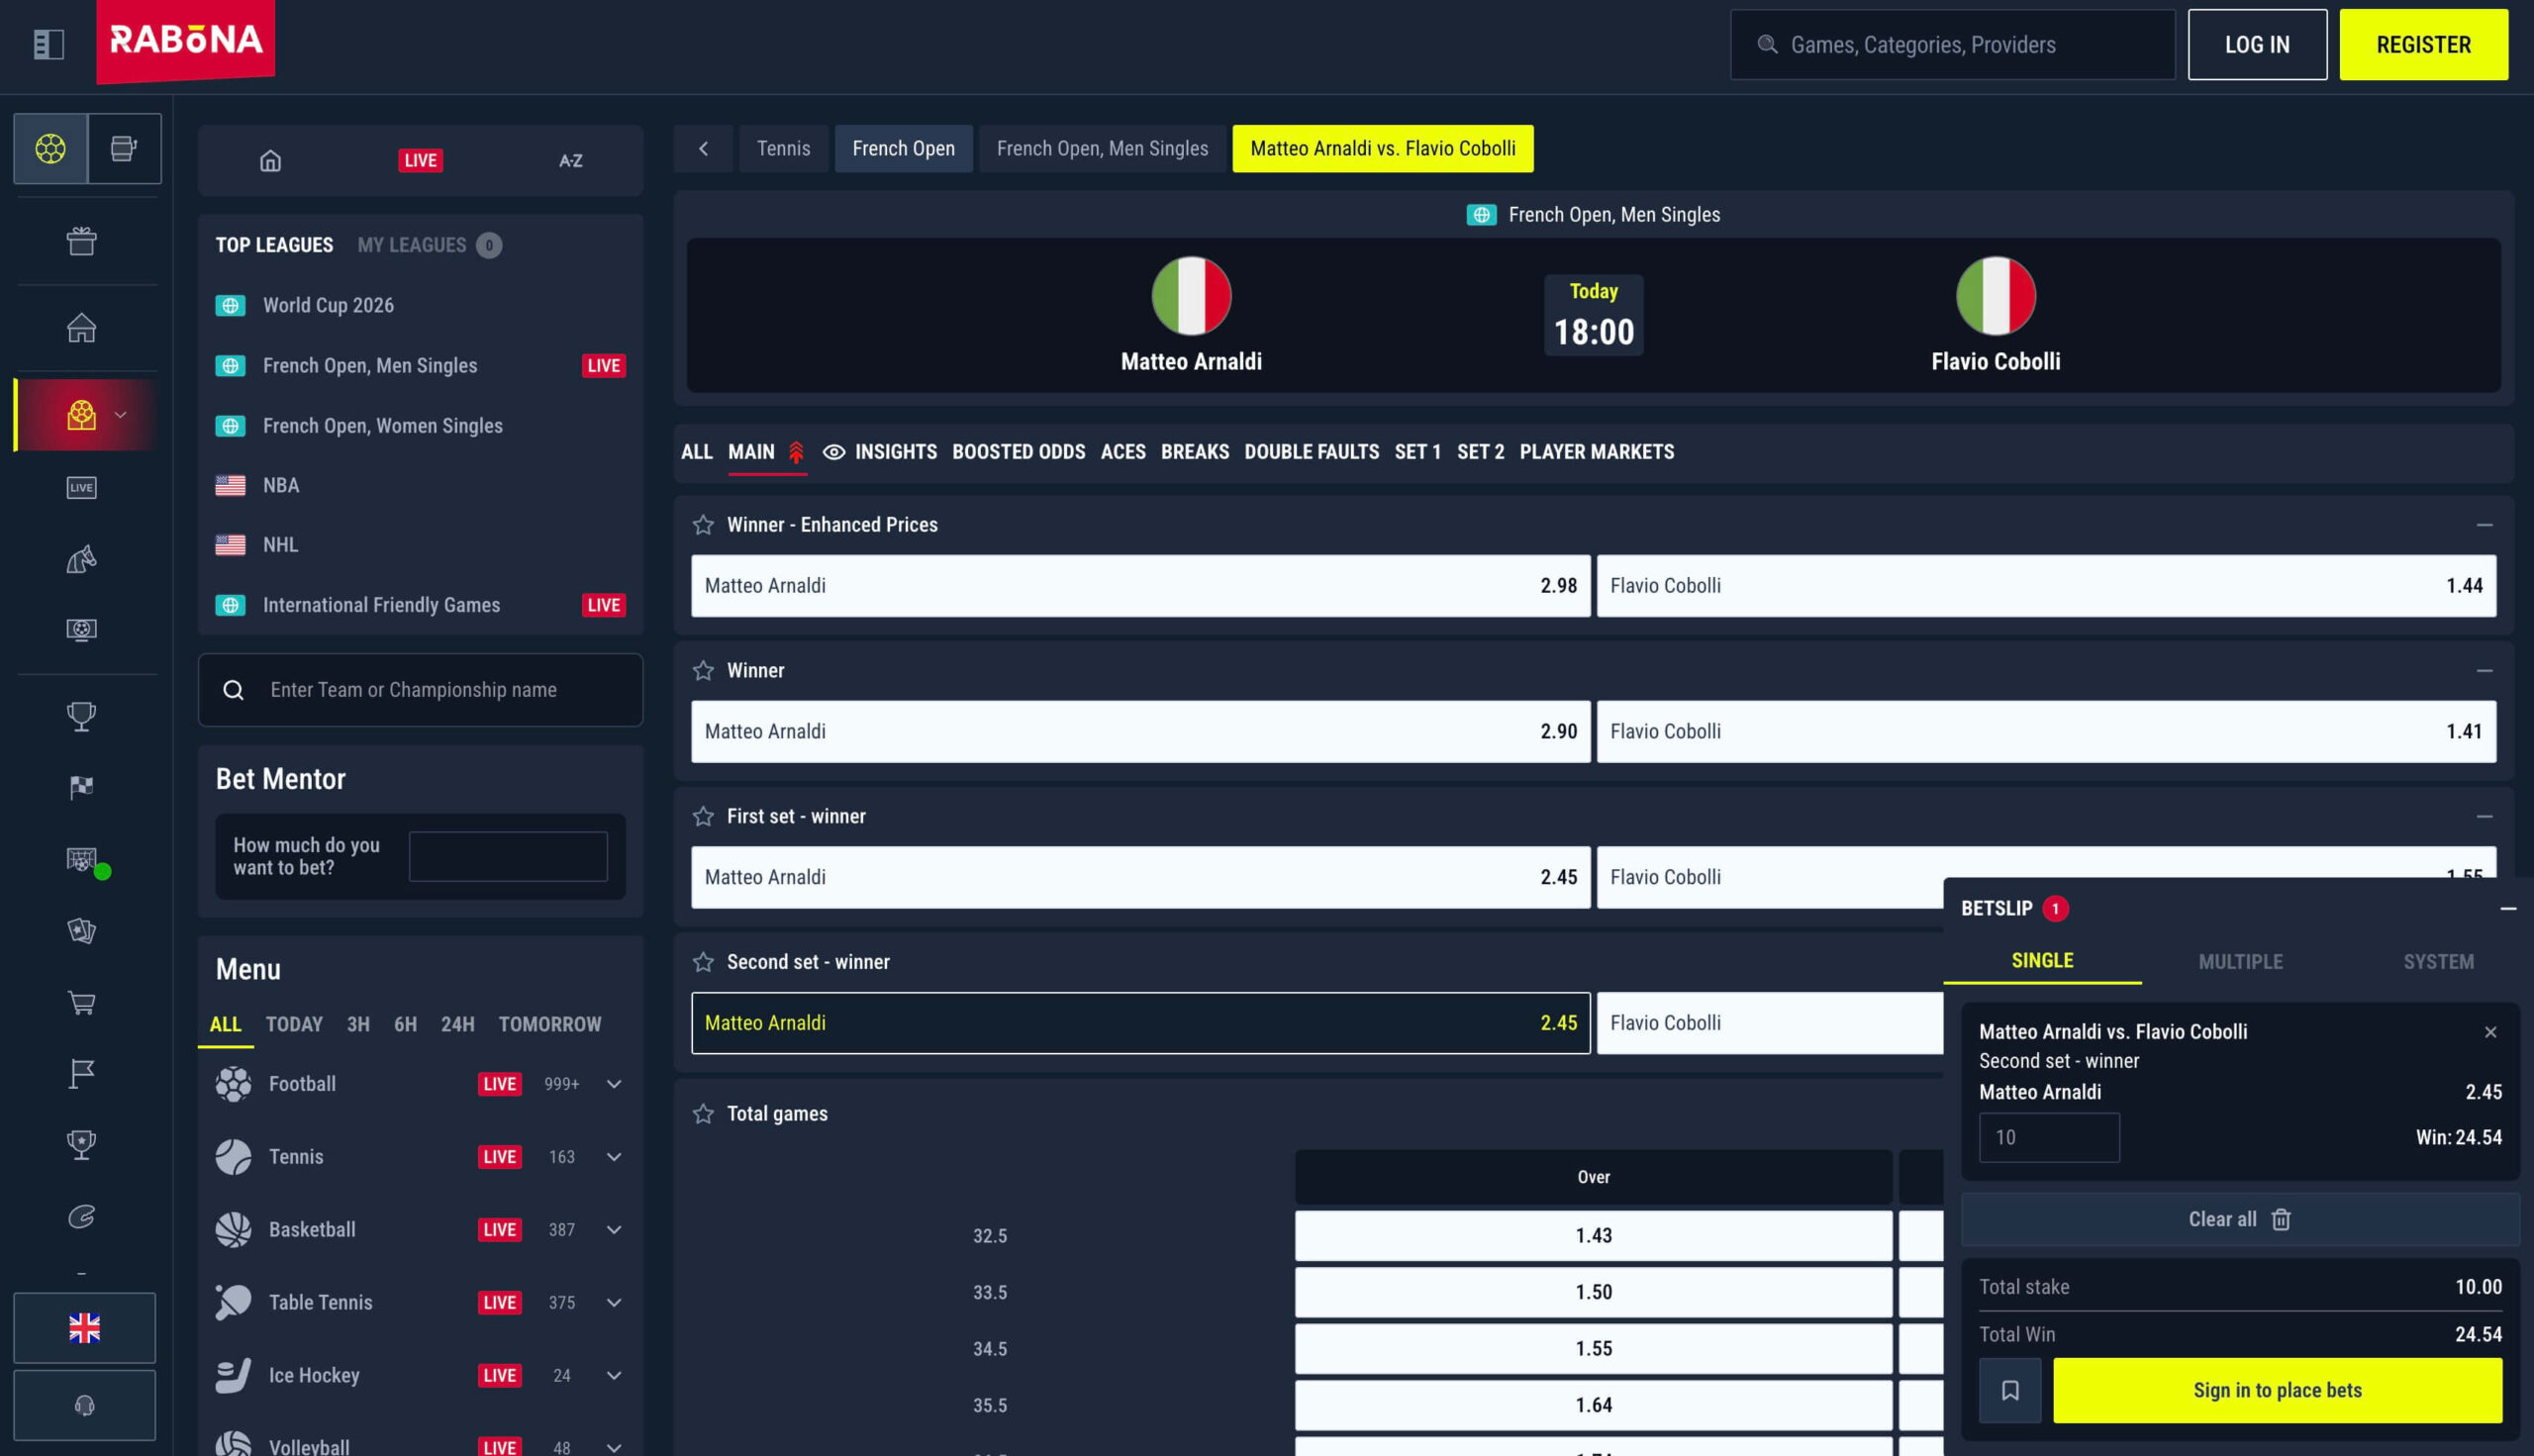Image resolution: width=2534 pixels, height=1456 pixels.
Task: Deselect Matteo Arnaldi 2.45 second set odds
Action: coord(1141,1023)
